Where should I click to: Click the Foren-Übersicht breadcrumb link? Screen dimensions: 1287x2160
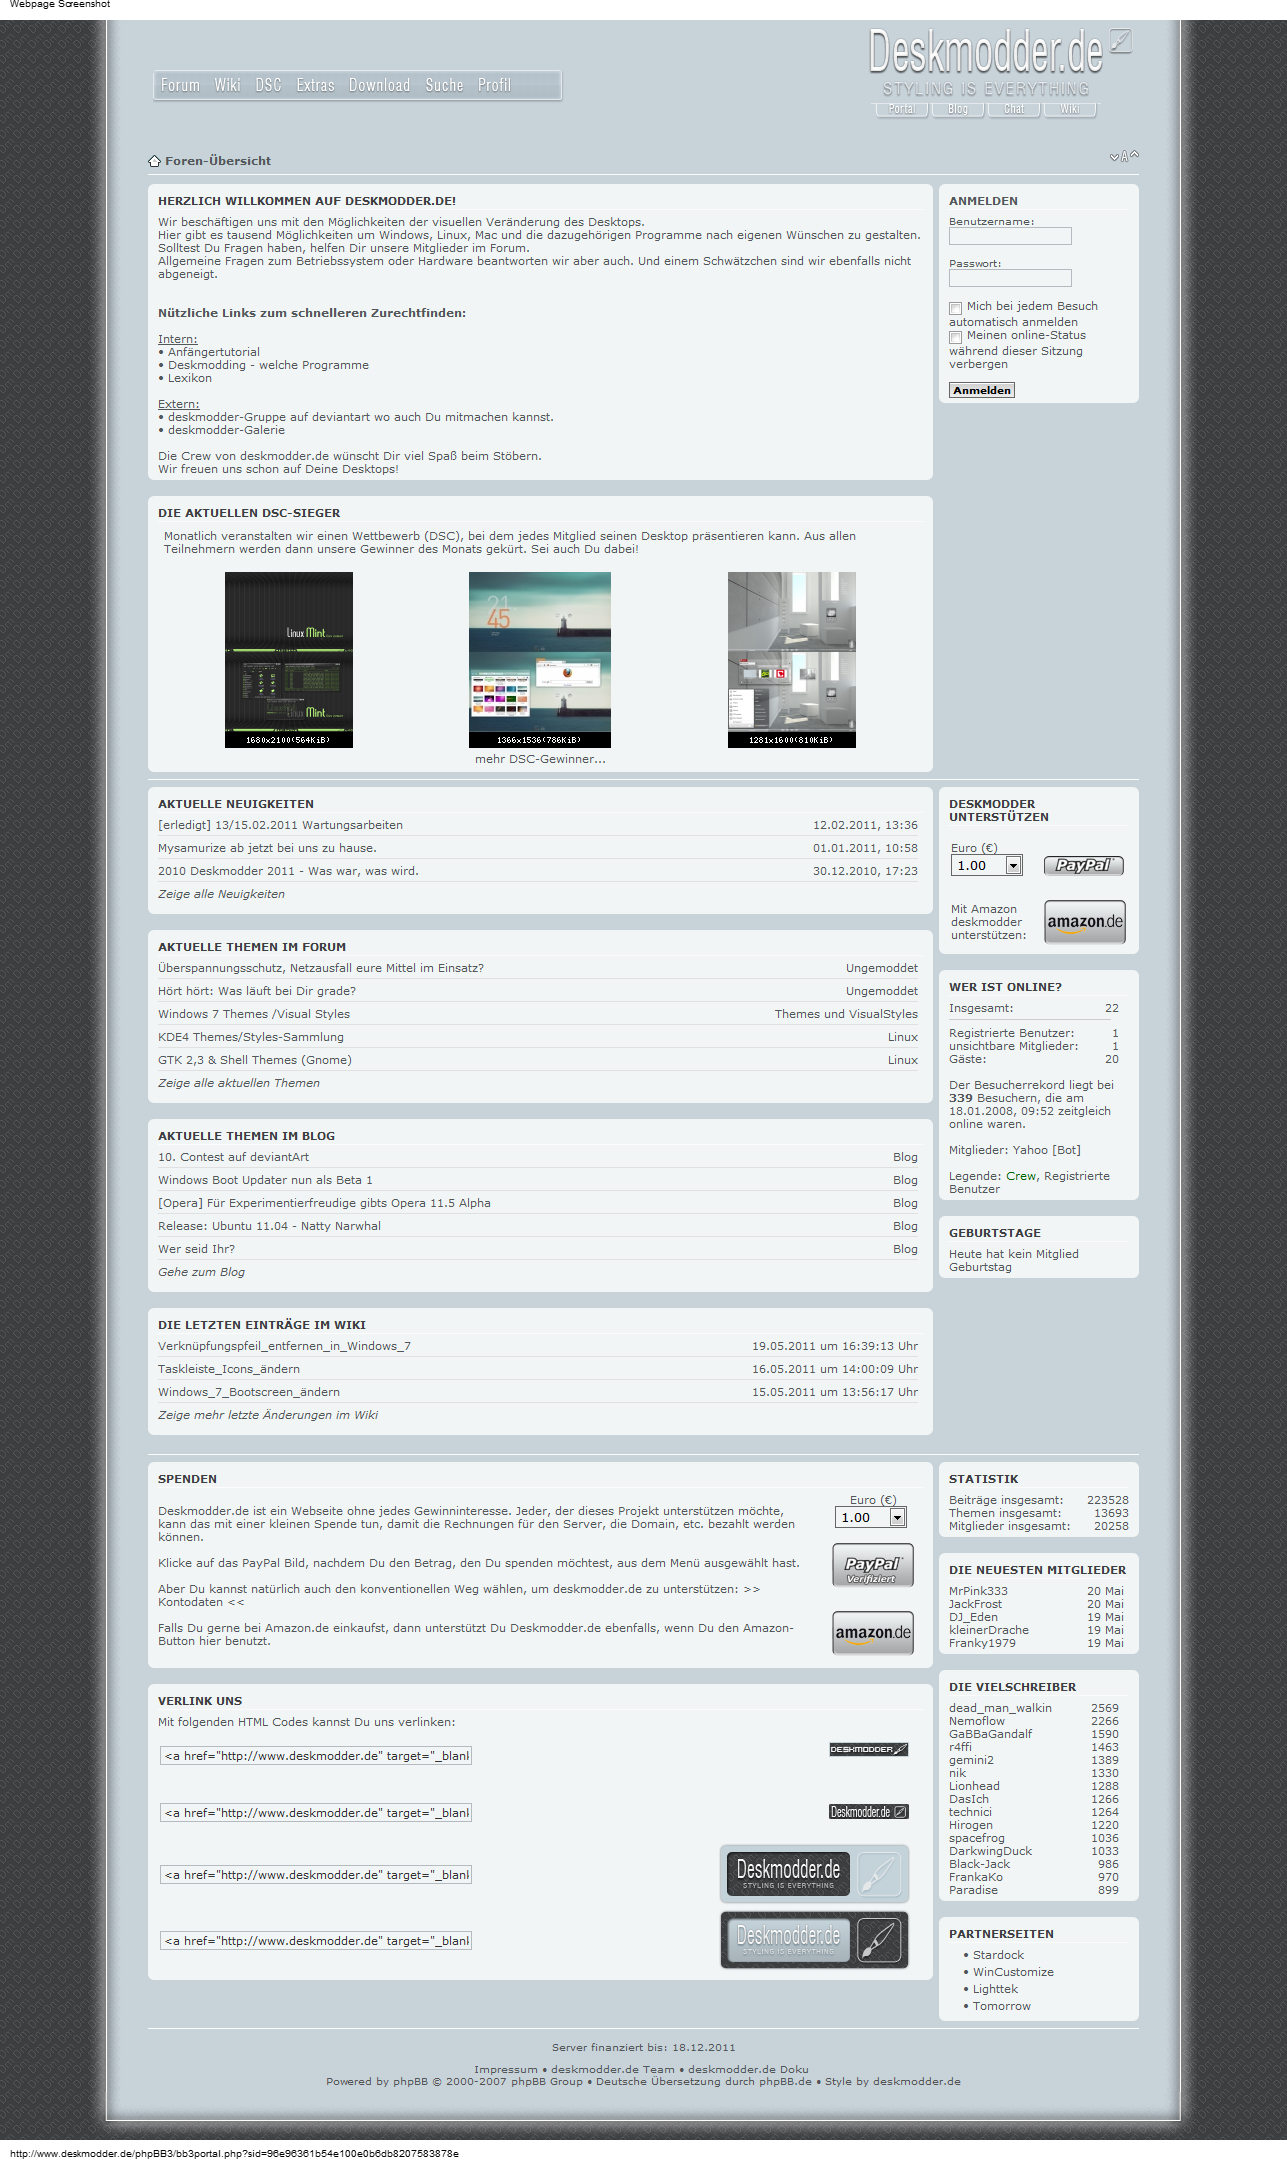pos(218,161)
